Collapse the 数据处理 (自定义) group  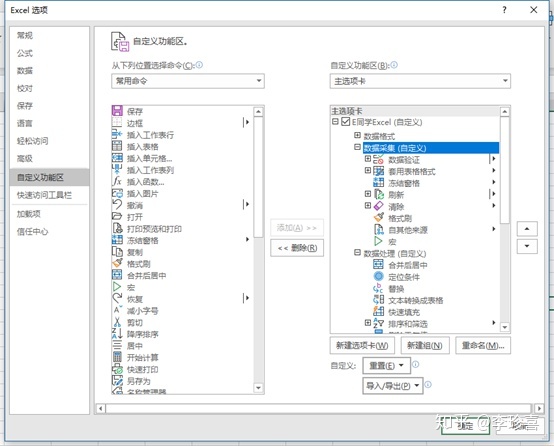coord(357,253)
